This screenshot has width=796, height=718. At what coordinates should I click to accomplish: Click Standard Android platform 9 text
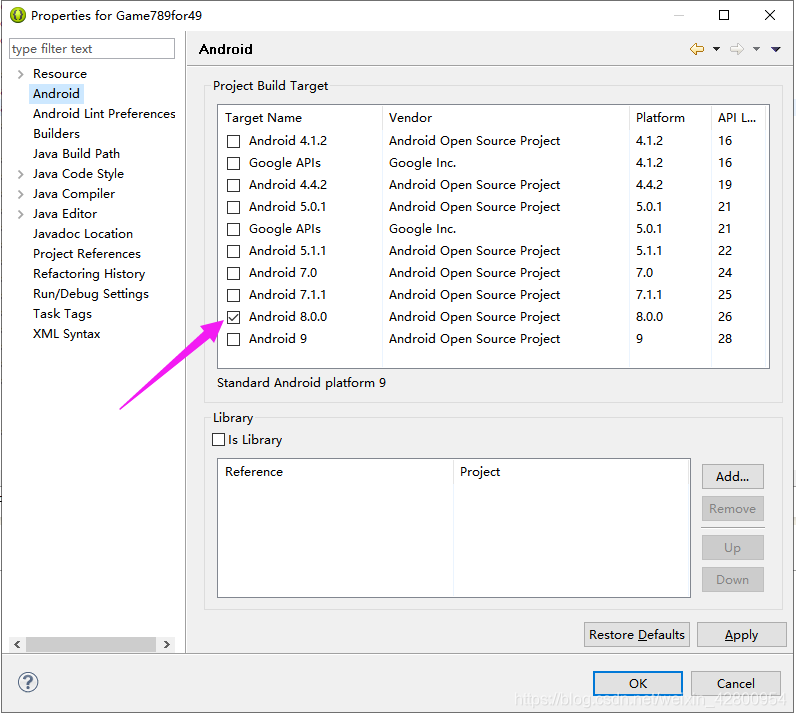[x=301, y=383]
